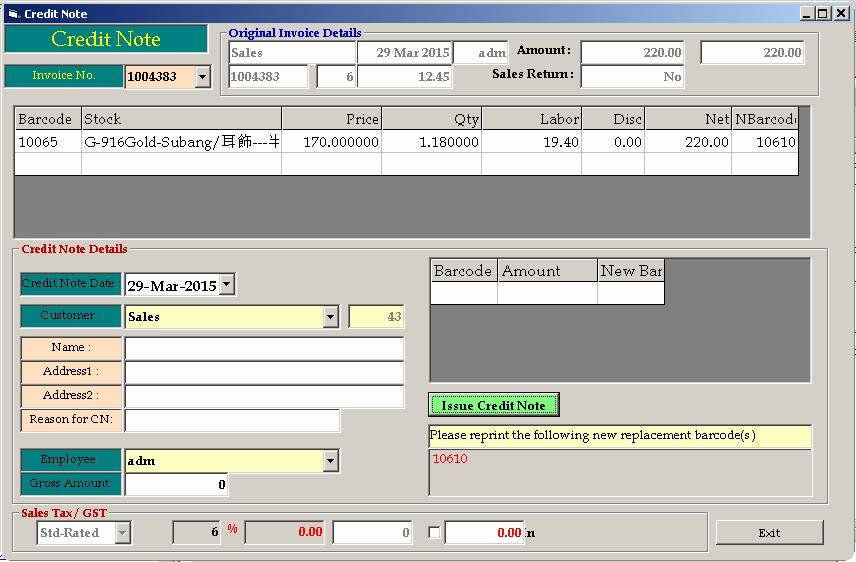This screenshot has height=562, width=856.
Task: Focus the Address2 text field
Action: click(x=264, y=396)
